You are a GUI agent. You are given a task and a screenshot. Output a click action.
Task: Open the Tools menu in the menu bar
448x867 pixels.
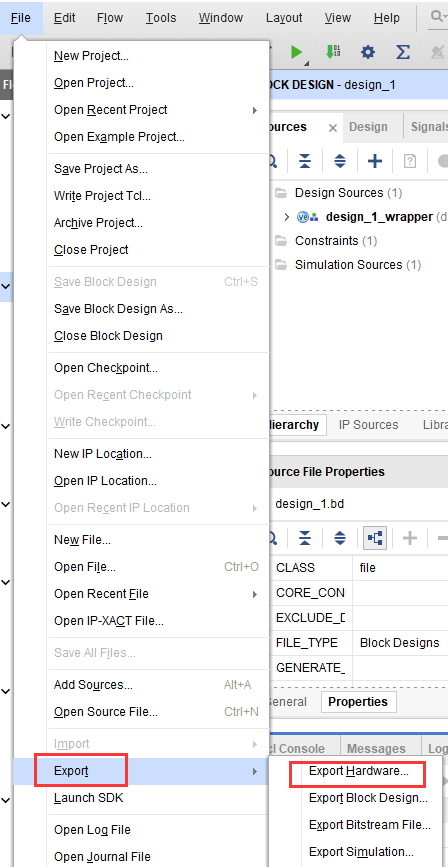pos(161,18)
